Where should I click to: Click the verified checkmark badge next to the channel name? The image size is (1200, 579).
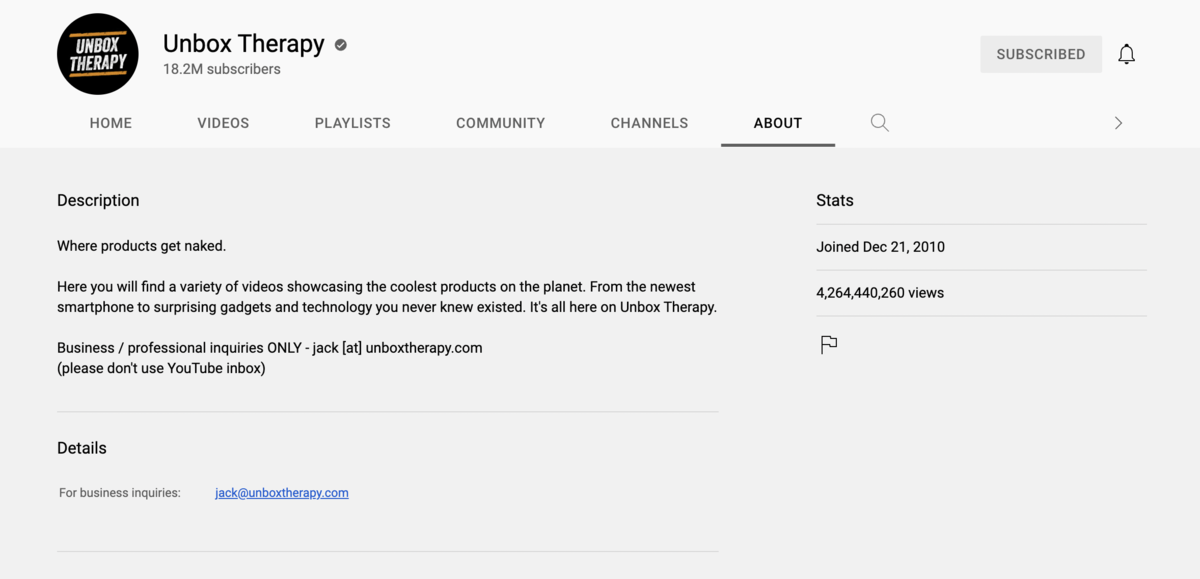pos(341,45)
